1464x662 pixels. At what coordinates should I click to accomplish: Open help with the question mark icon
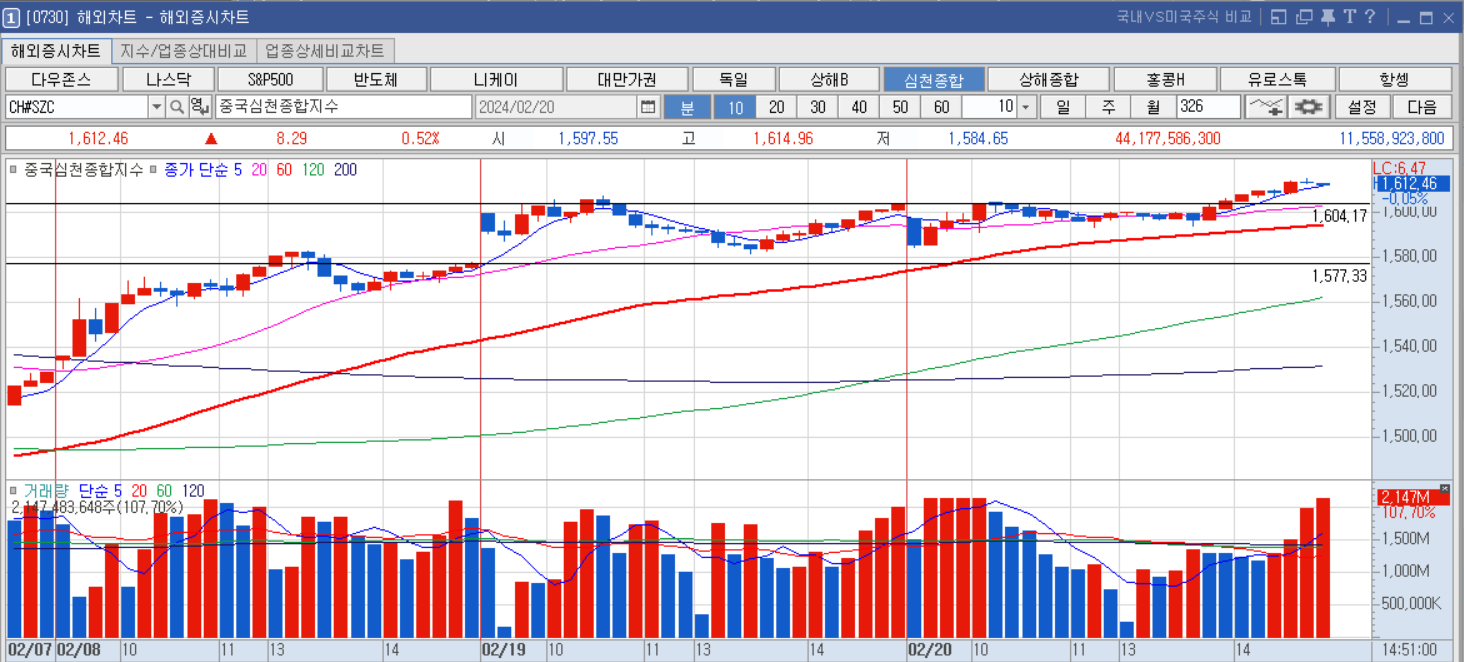(x=1370, y=16)
